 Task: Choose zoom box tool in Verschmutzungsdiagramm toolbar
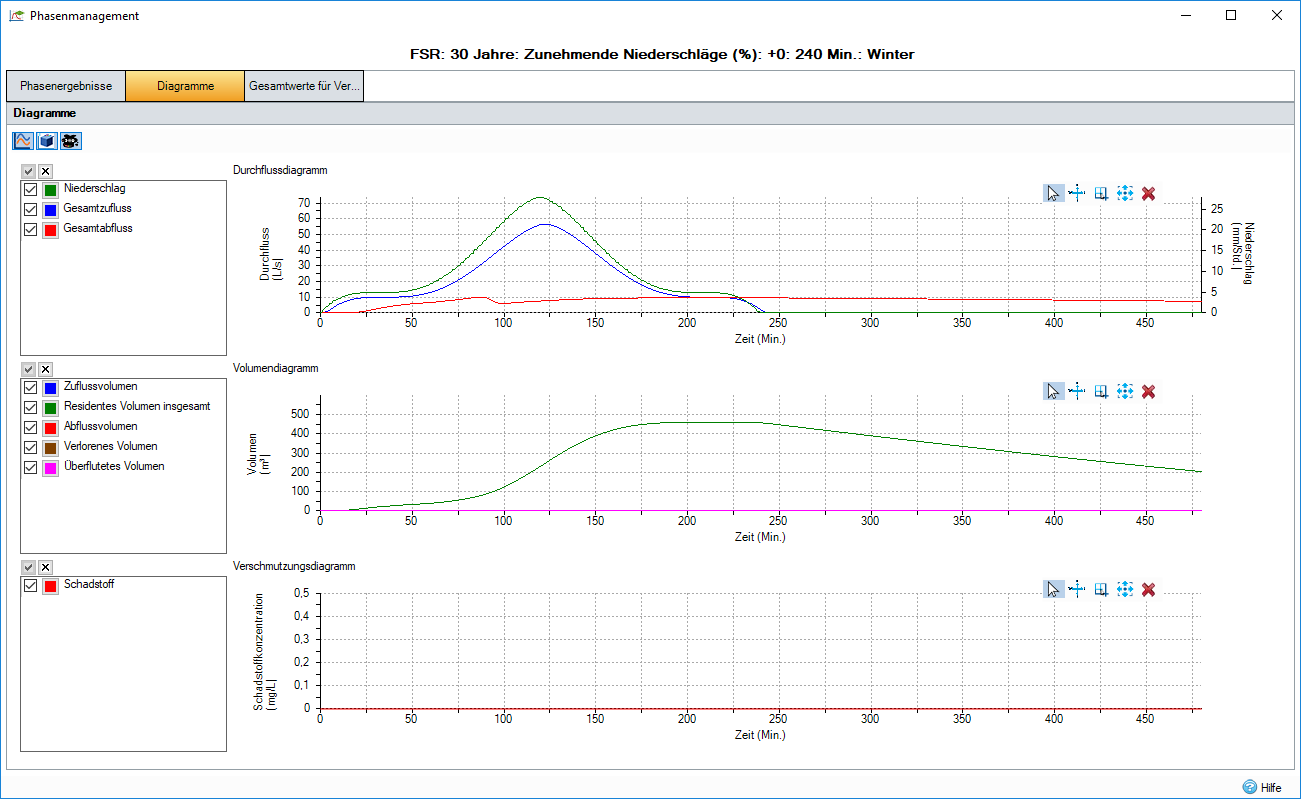[x=1101, y=589]
